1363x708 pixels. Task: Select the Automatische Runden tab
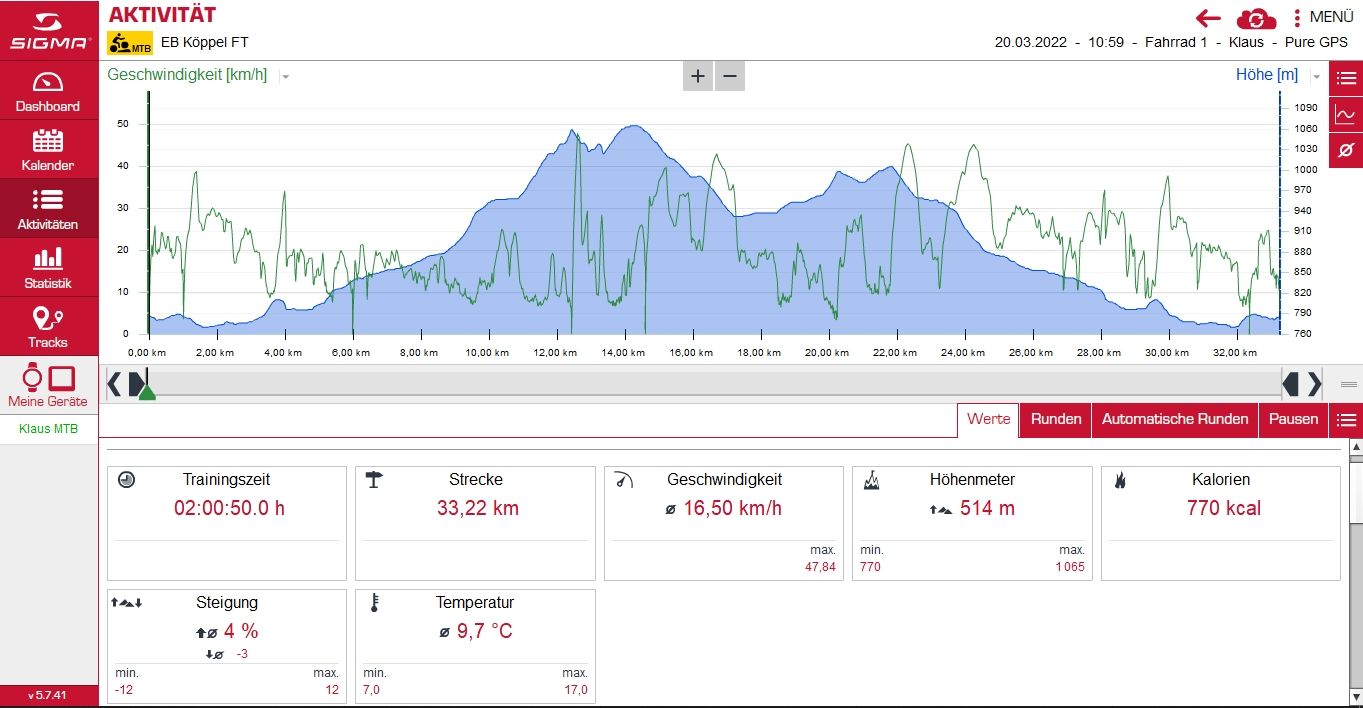1174,419
